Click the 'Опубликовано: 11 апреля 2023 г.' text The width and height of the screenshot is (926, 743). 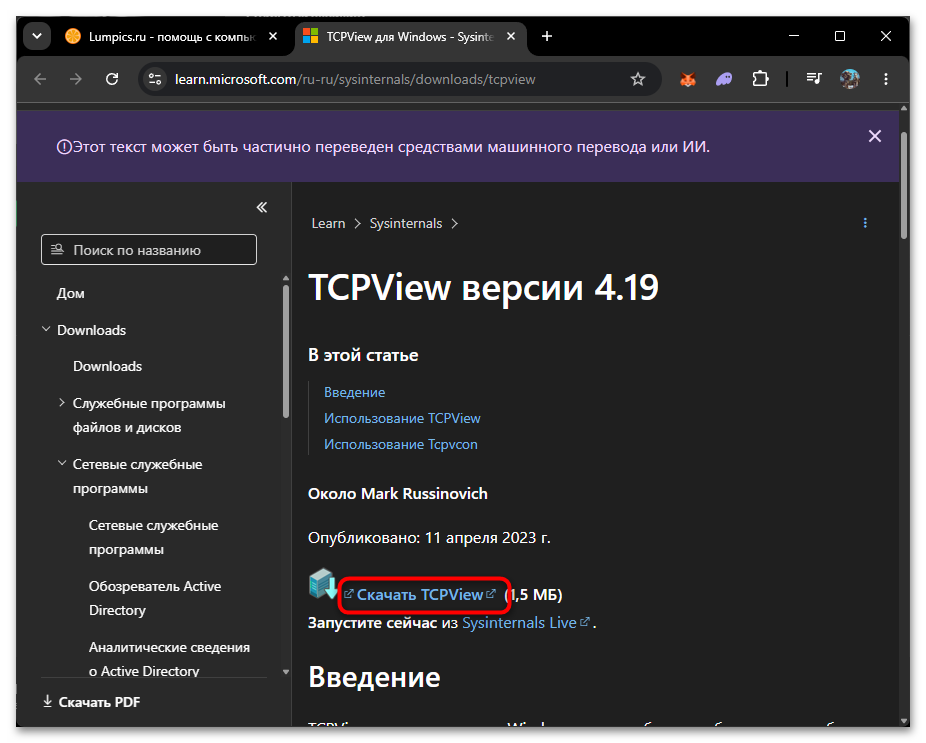(x=429, y=538)
